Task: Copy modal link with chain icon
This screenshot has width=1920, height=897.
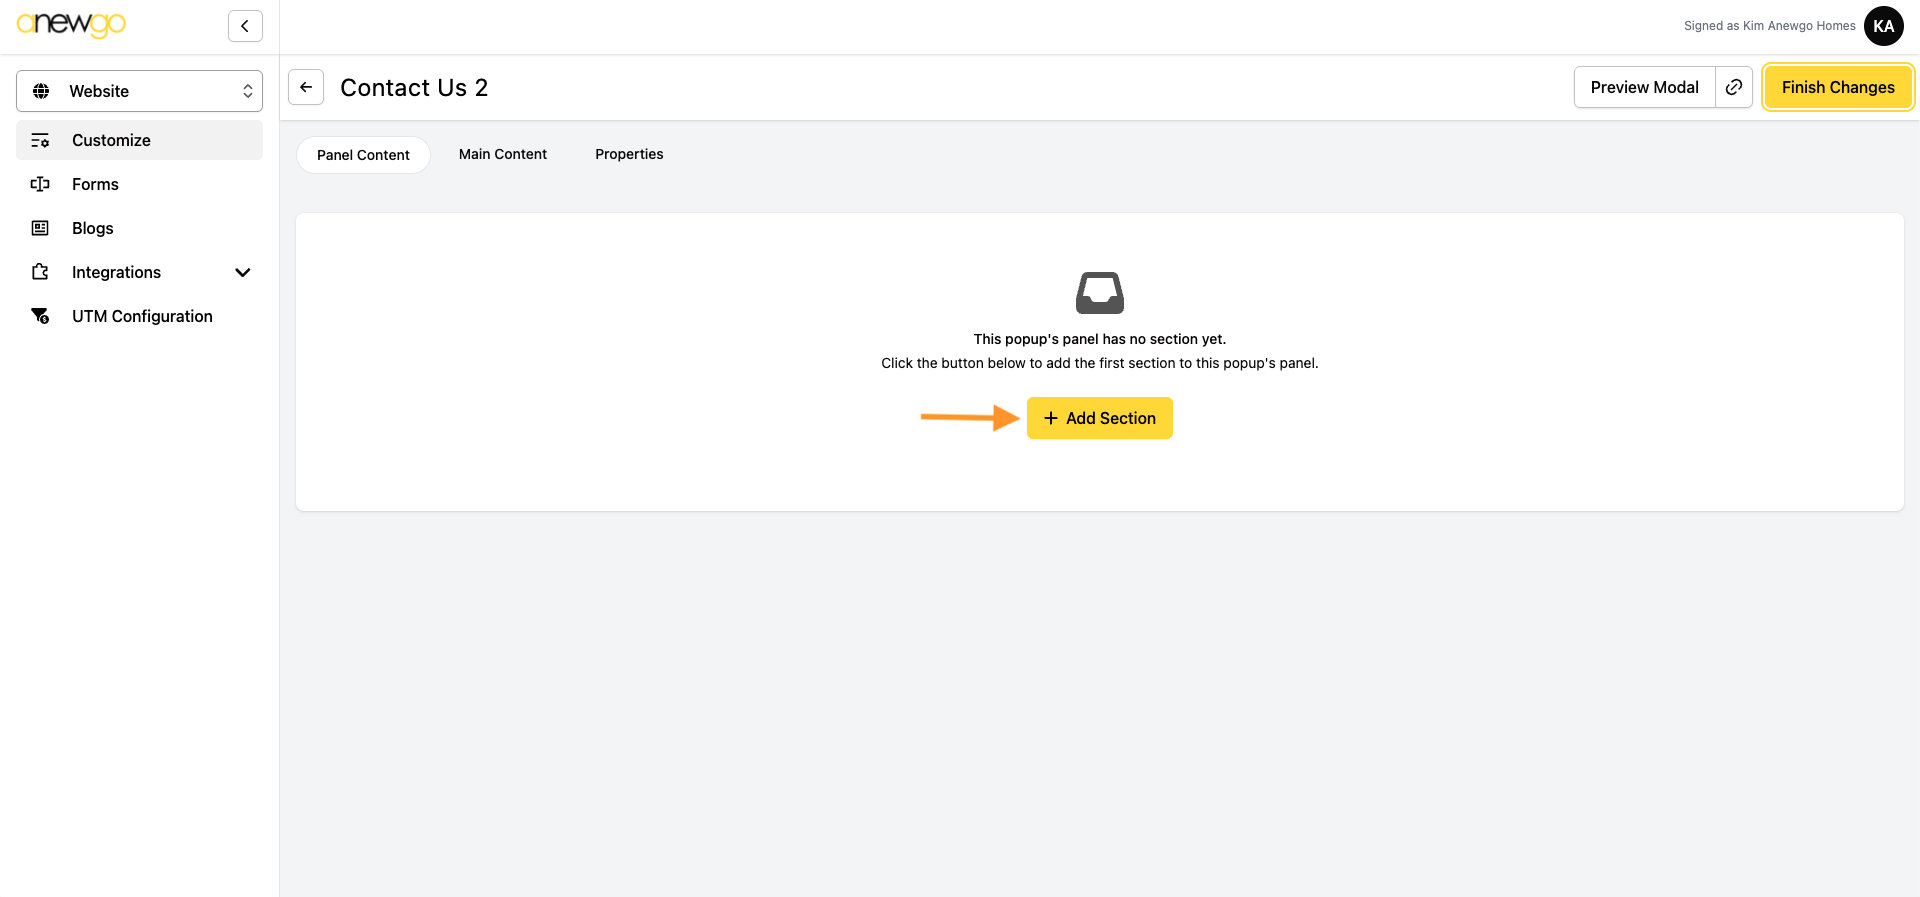Action: click(1734, 87)
